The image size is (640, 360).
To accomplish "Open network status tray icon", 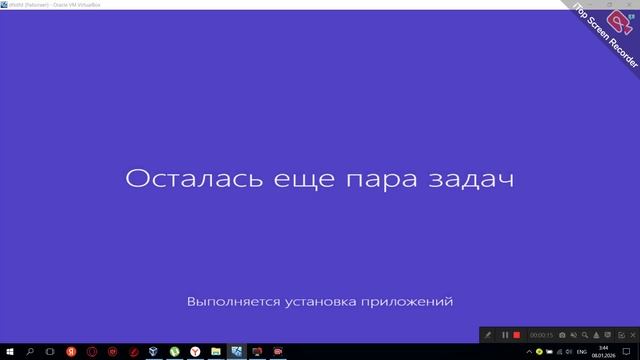I will click(559, 351).
